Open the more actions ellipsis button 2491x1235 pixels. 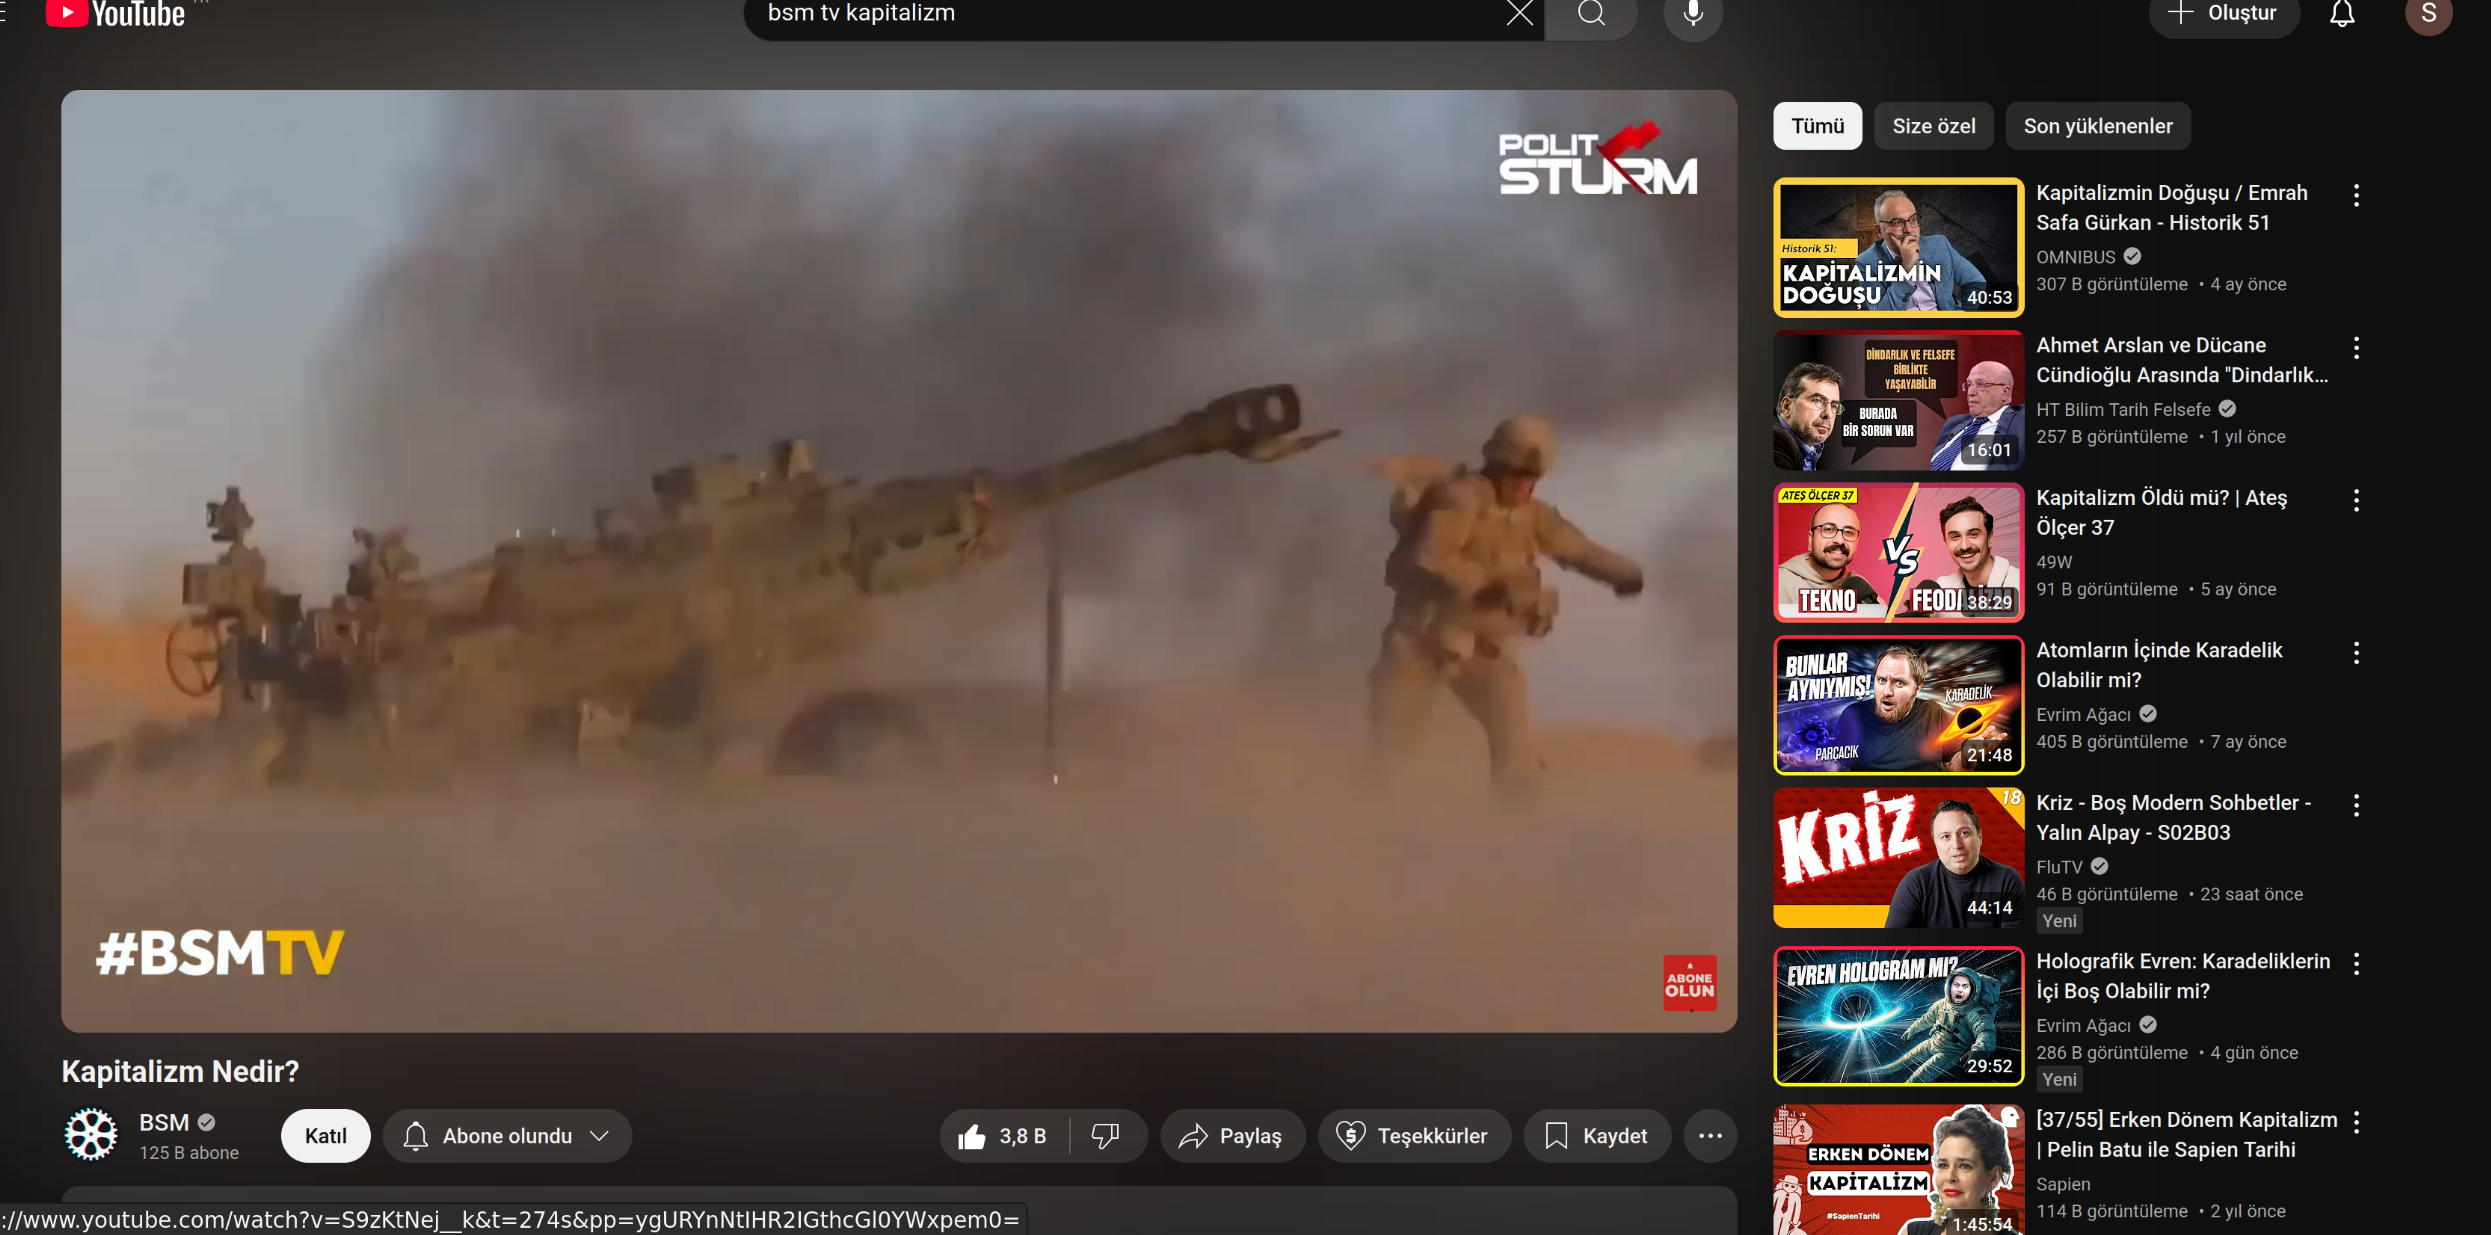click(1710, 1136)
